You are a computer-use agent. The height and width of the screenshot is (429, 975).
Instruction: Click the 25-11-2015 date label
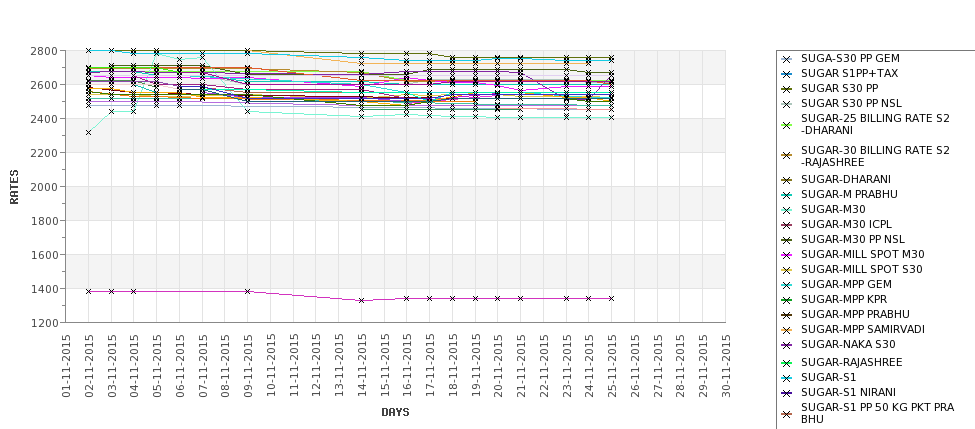[x=611, y=366]
